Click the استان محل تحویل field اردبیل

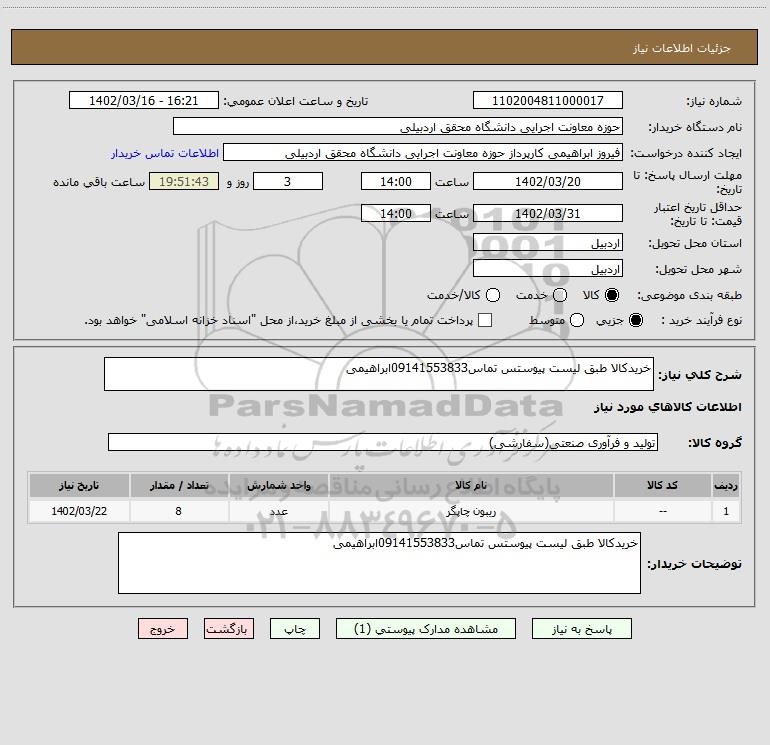tap(548, 243)
